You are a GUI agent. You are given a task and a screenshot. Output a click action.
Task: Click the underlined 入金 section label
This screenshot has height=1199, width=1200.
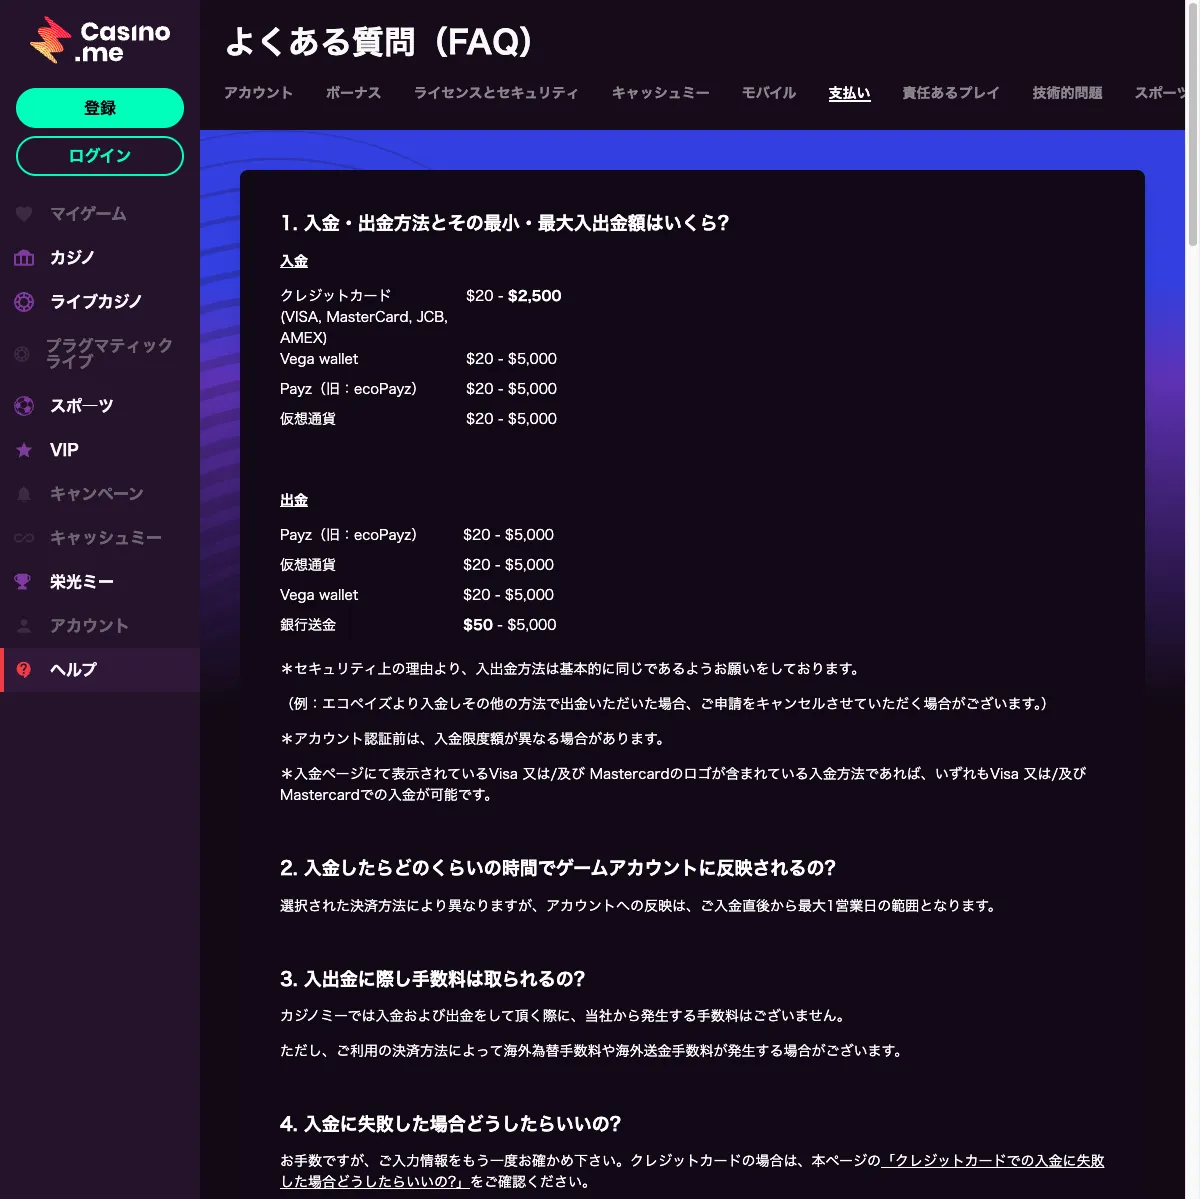tap(294, 261)
